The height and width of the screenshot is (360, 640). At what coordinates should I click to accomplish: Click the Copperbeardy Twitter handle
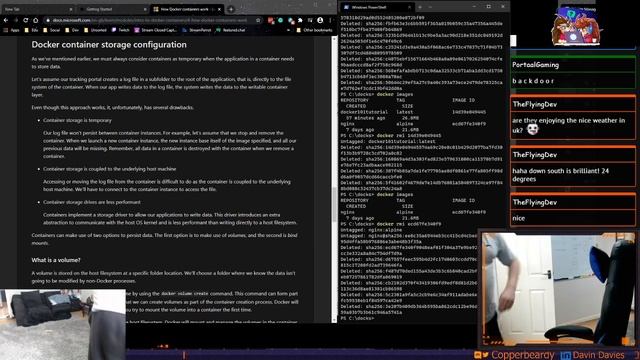[x=522, y=355]
